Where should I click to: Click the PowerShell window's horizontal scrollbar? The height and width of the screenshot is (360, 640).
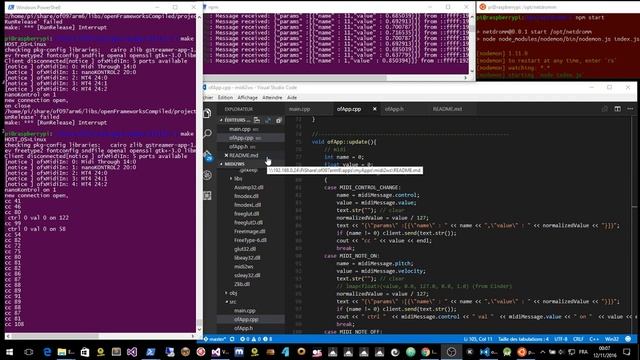click(x=55, y=336)
